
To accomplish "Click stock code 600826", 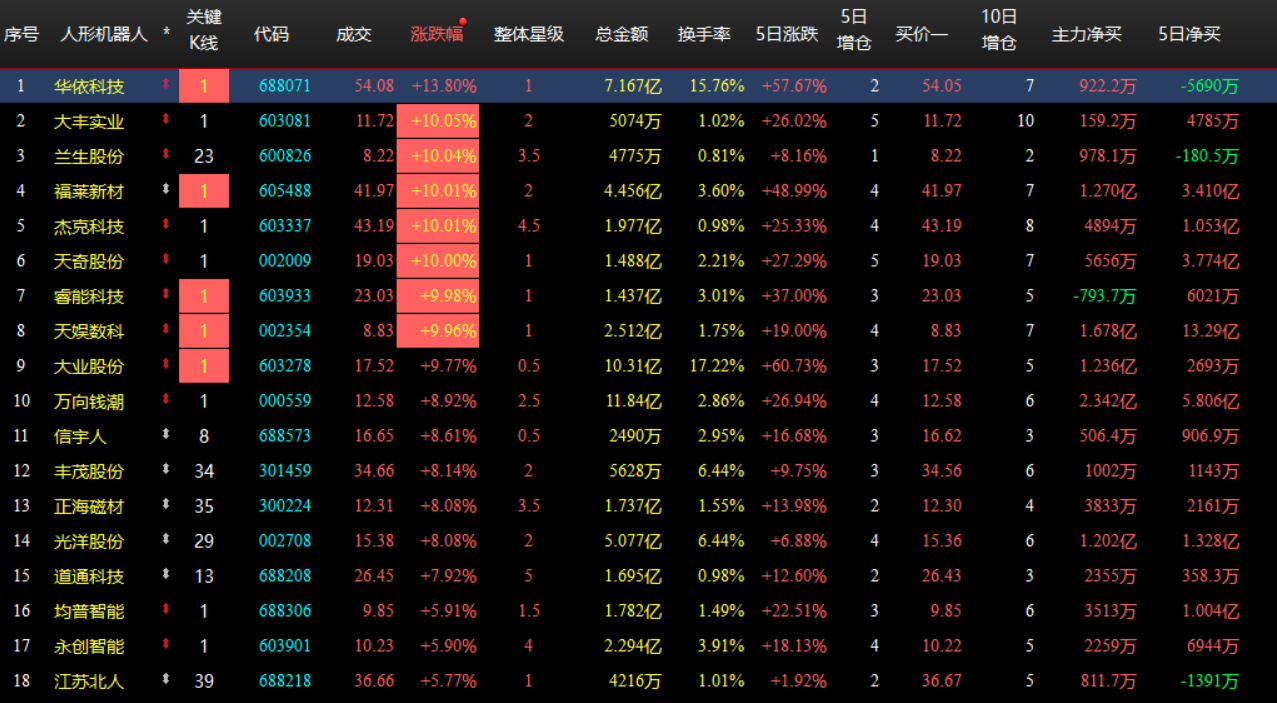I will [x=285, y=156].
